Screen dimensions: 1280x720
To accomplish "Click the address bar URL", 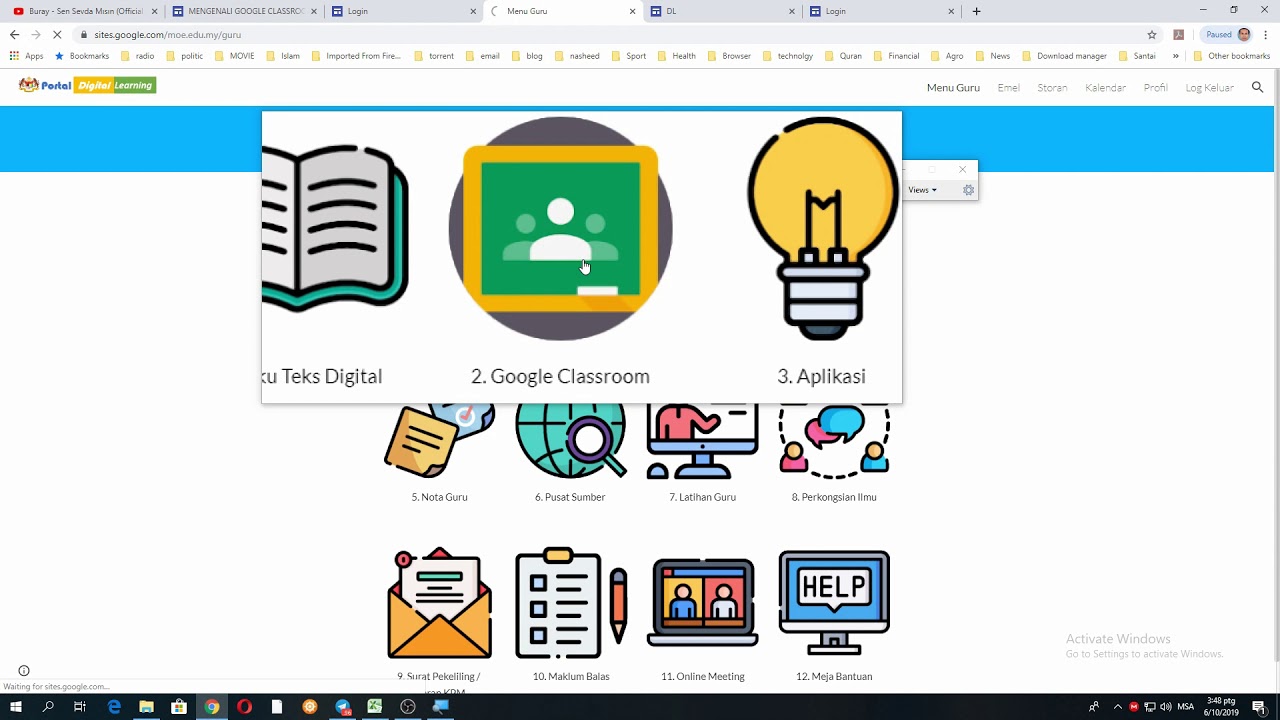I will tap(168, 35).
